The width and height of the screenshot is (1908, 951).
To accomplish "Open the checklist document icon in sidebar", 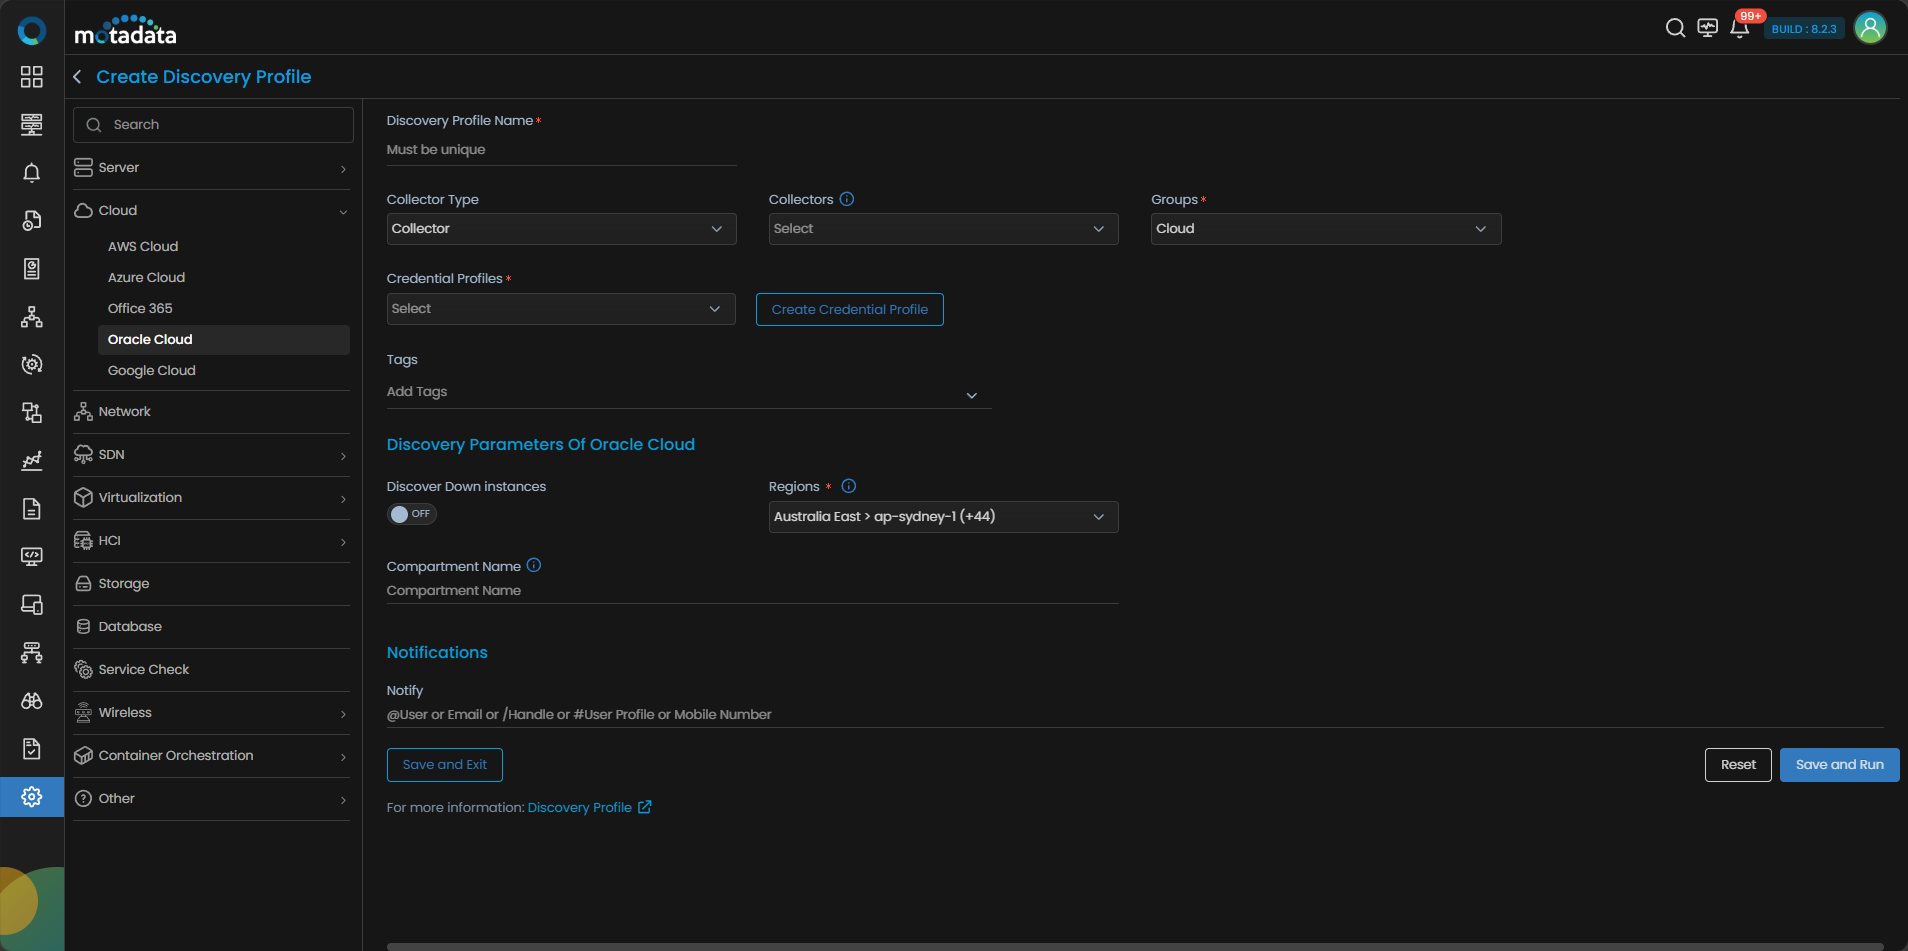I will click(x=32, y=748).
